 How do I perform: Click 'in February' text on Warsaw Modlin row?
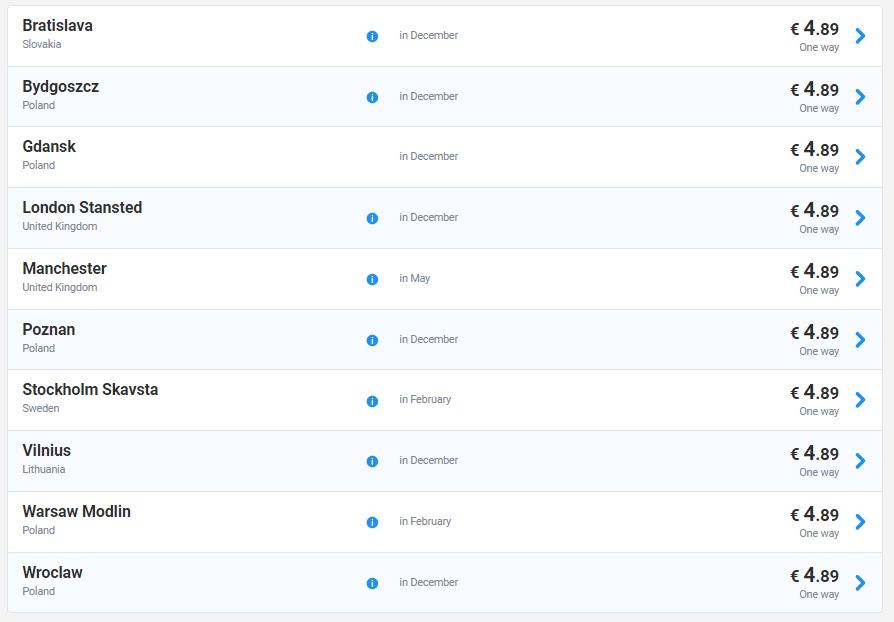pos(425,521)
